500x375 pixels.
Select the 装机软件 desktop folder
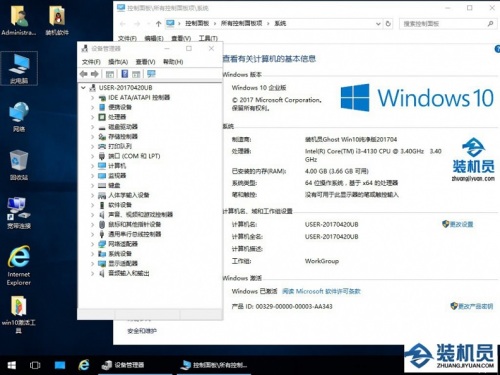(x=57, y=20)
